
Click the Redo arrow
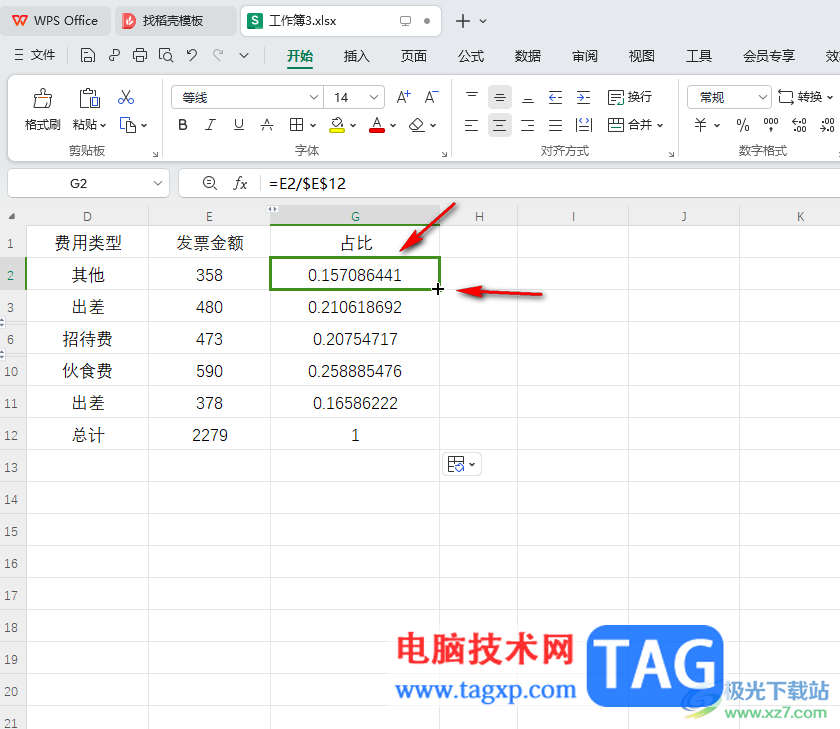point(218,55)
